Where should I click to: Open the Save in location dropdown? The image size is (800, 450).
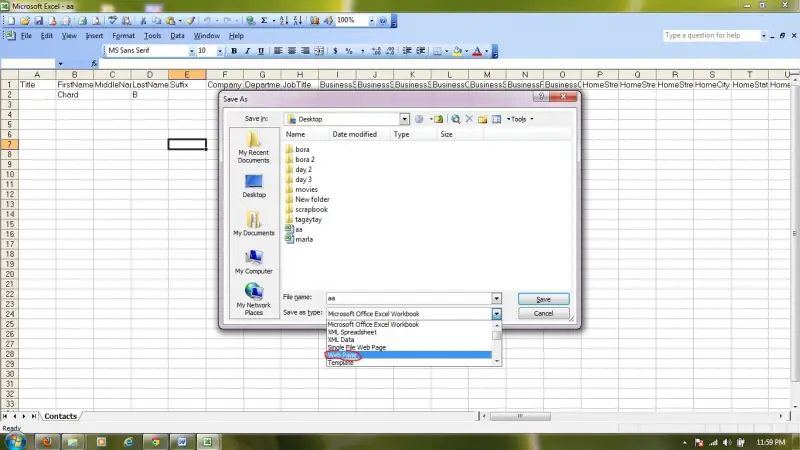(404, 119)
